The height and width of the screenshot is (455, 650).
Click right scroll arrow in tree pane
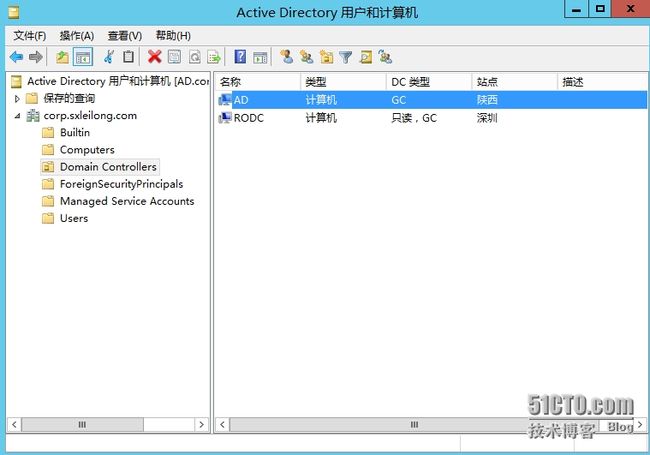click(x=201, y=425)
